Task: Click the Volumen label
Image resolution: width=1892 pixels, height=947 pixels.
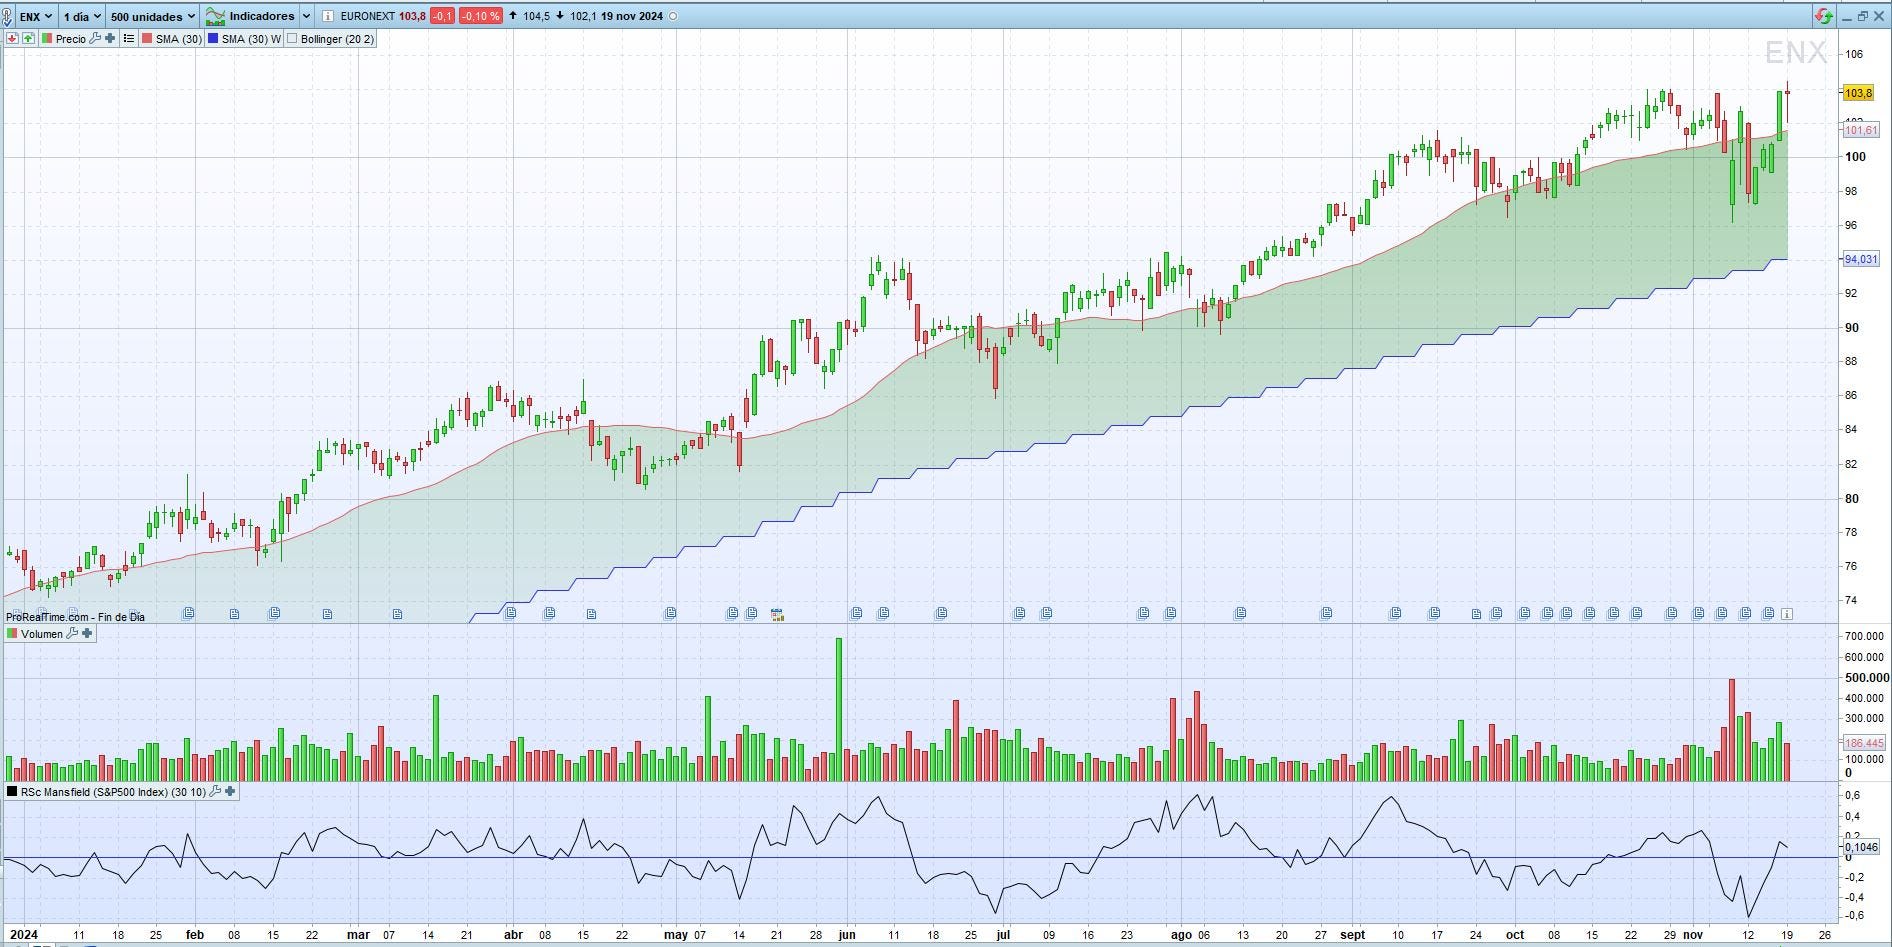Action: tap(42, 634)
